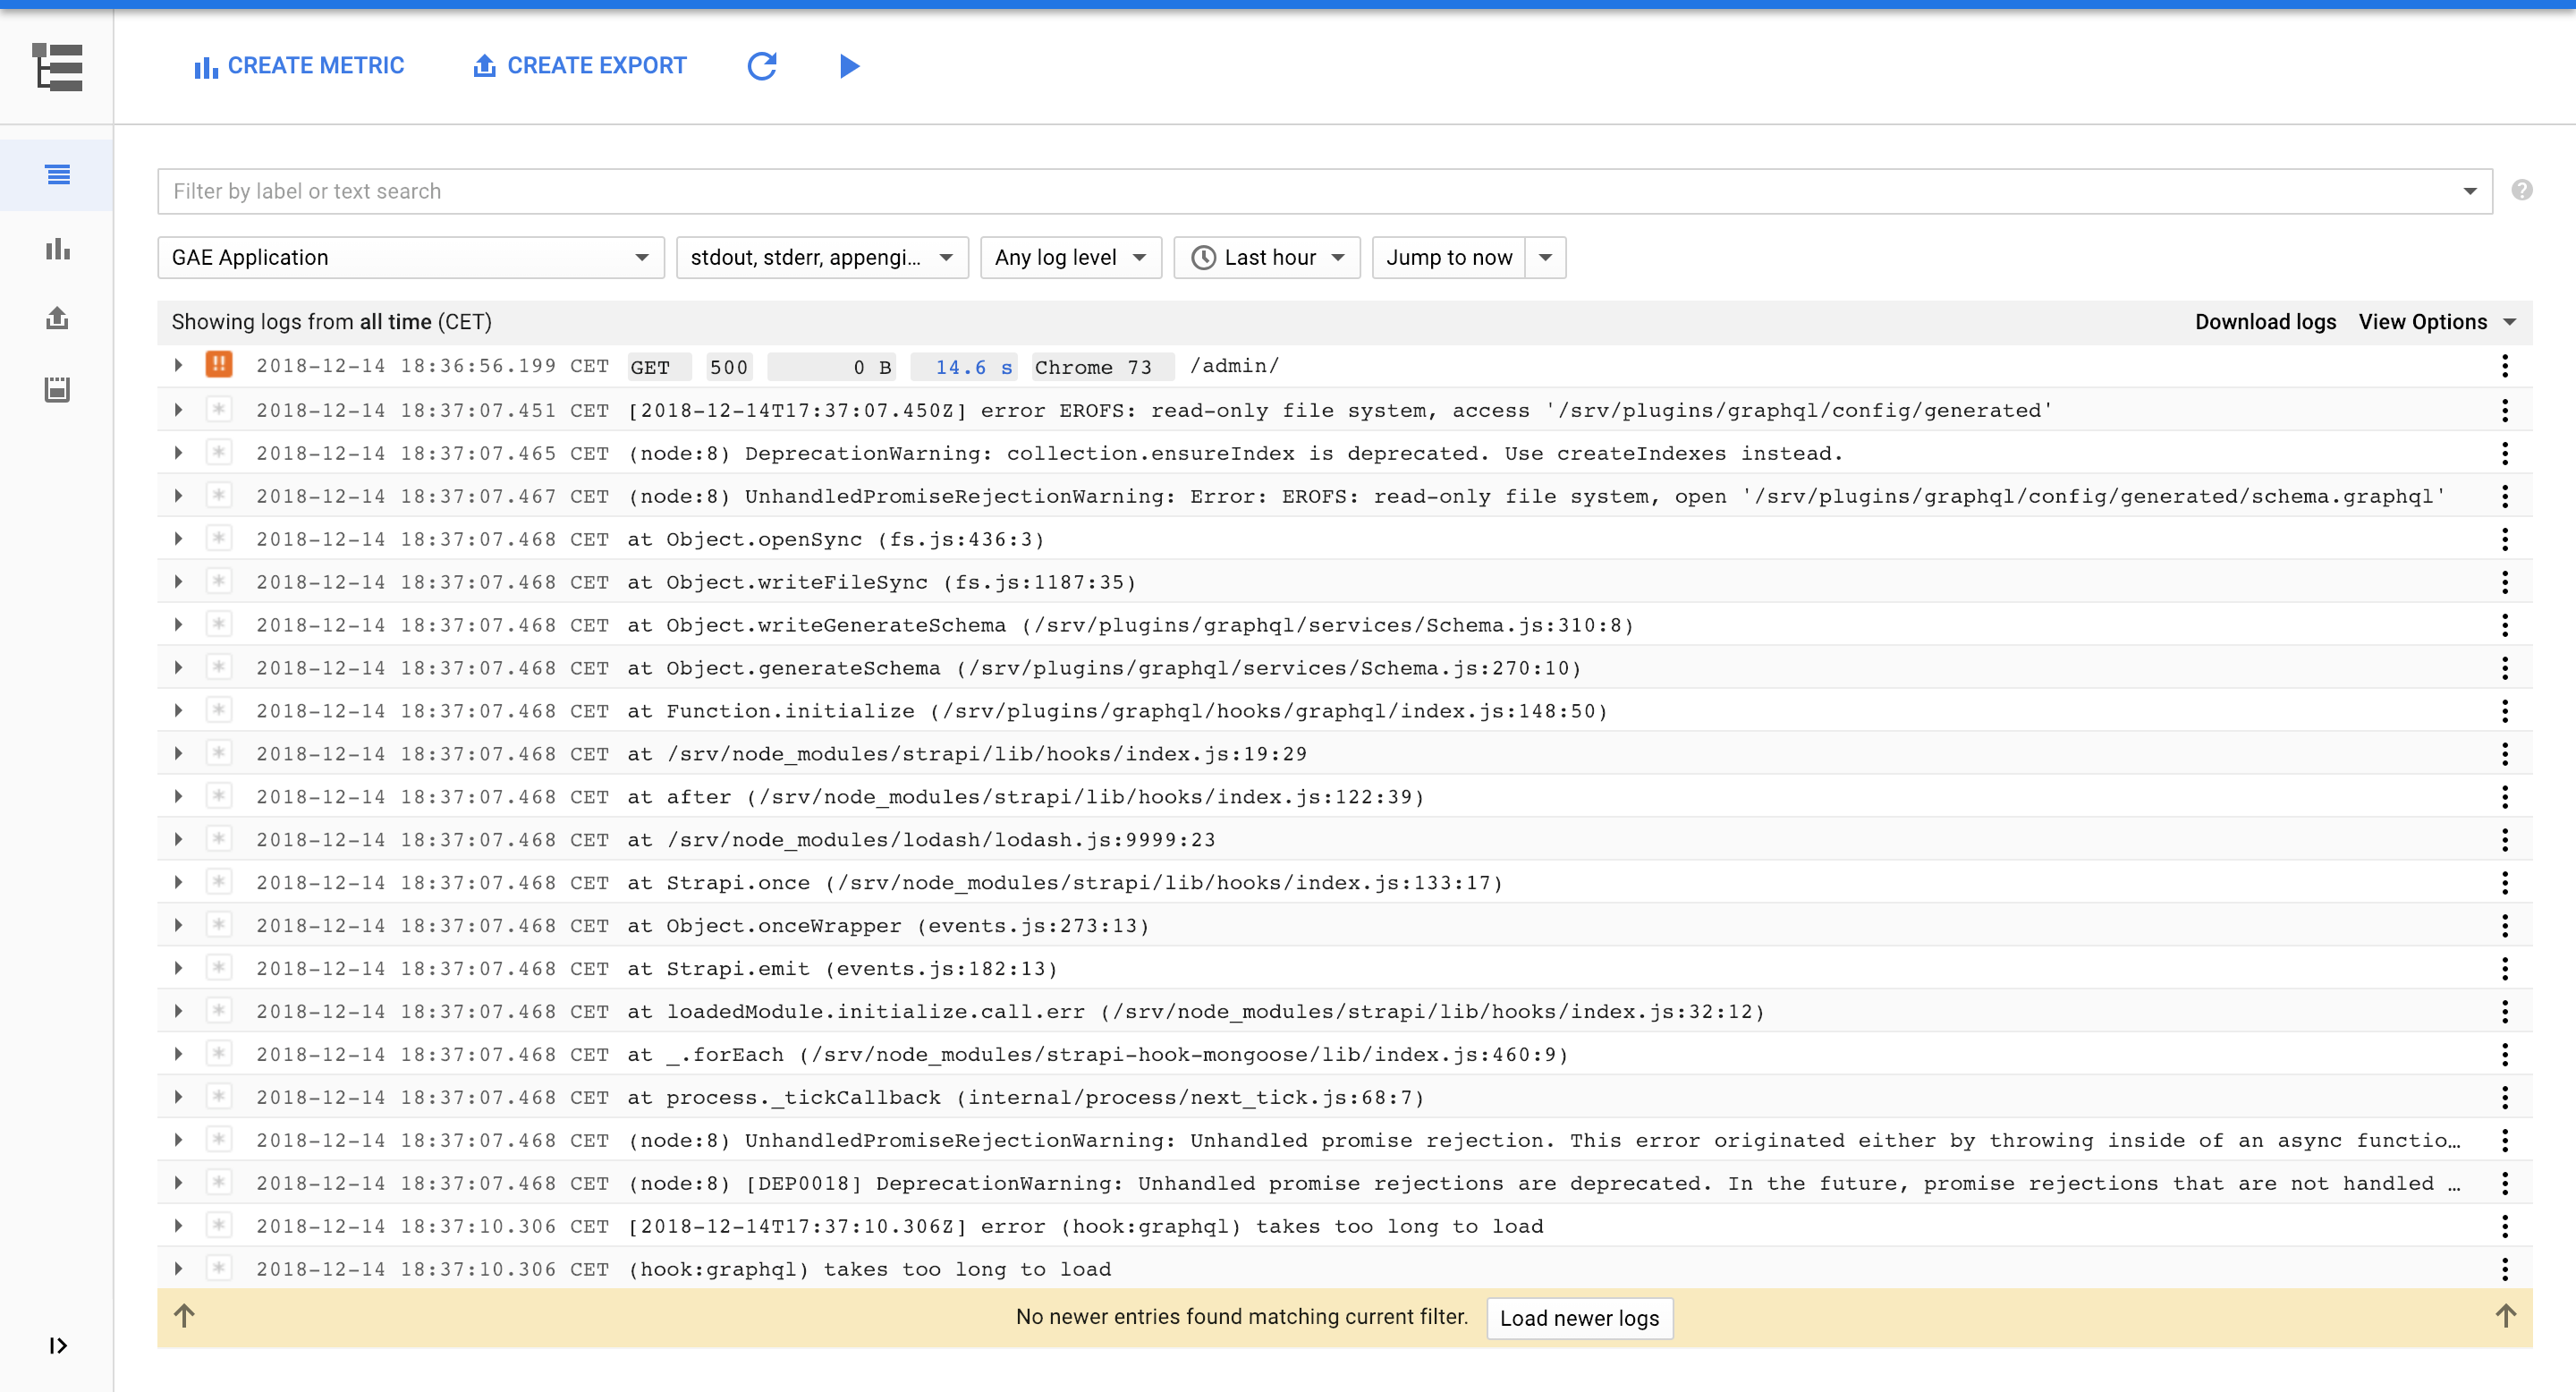Open options menu for the /admin/ entry
The height and width of the screenshot is (1392, 2576).
[2505, 366]
